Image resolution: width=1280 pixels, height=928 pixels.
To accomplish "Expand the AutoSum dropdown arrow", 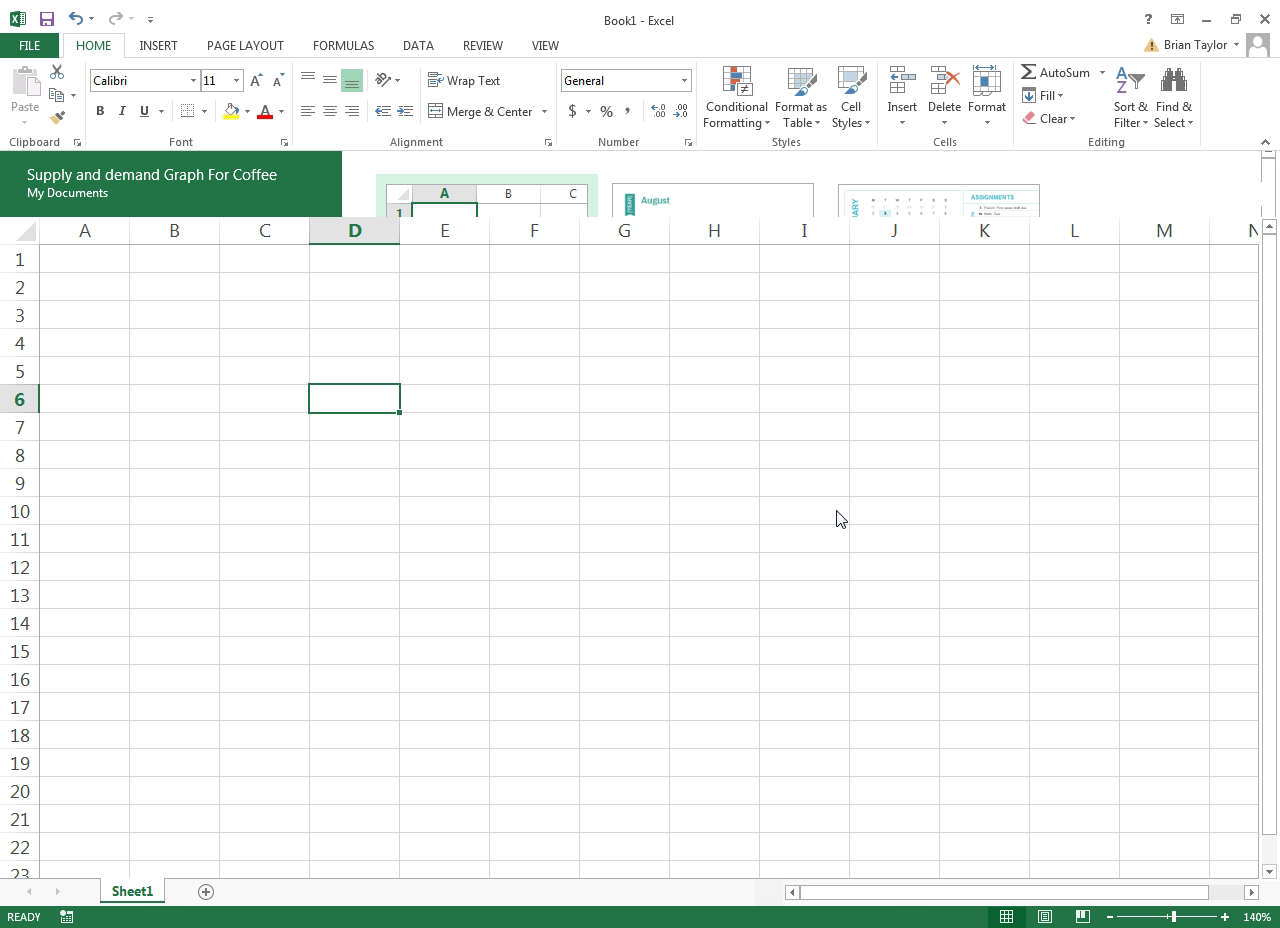I will [1102, 72].
